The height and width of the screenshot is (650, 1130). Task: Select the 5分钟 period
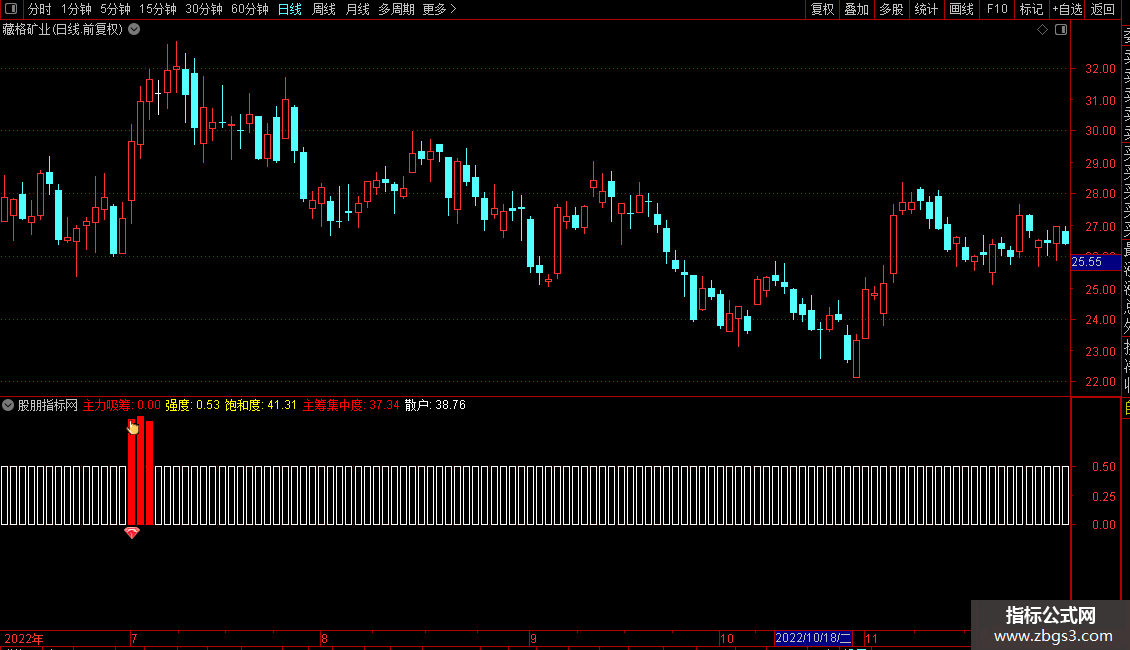115,9
